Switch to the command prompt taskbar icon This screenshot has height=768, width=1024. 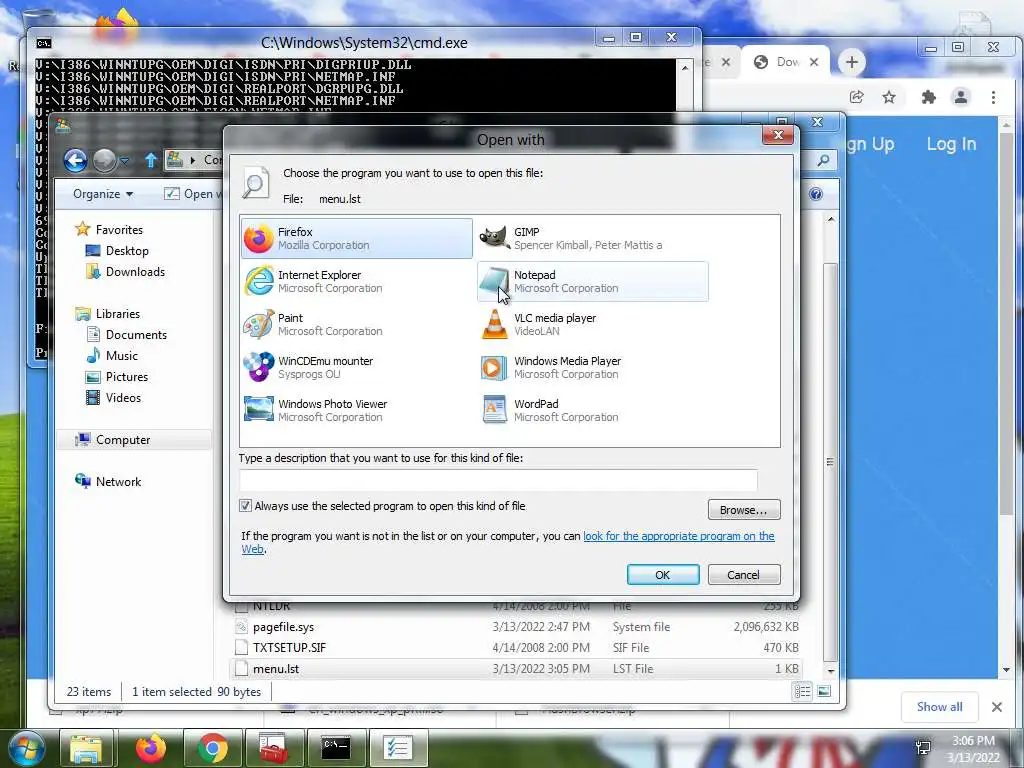[x=336, y=748]
